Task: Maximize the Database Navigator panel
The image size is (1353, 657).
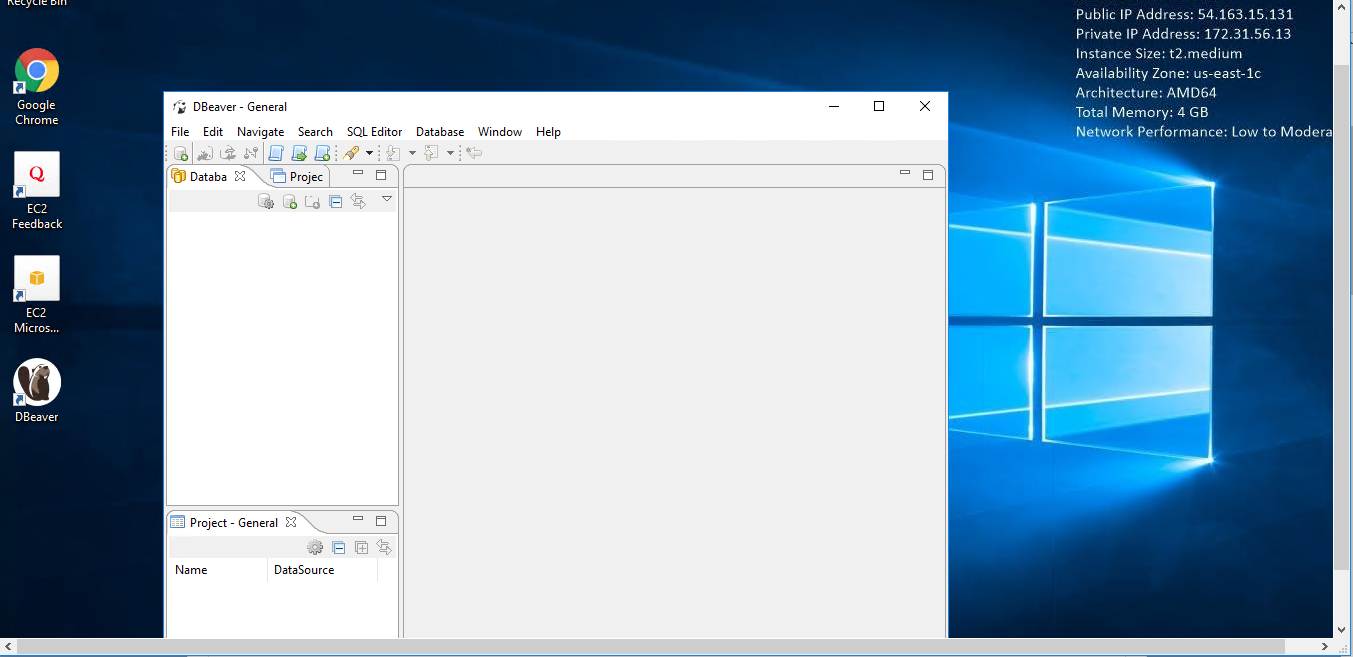Action: (381, 174)
